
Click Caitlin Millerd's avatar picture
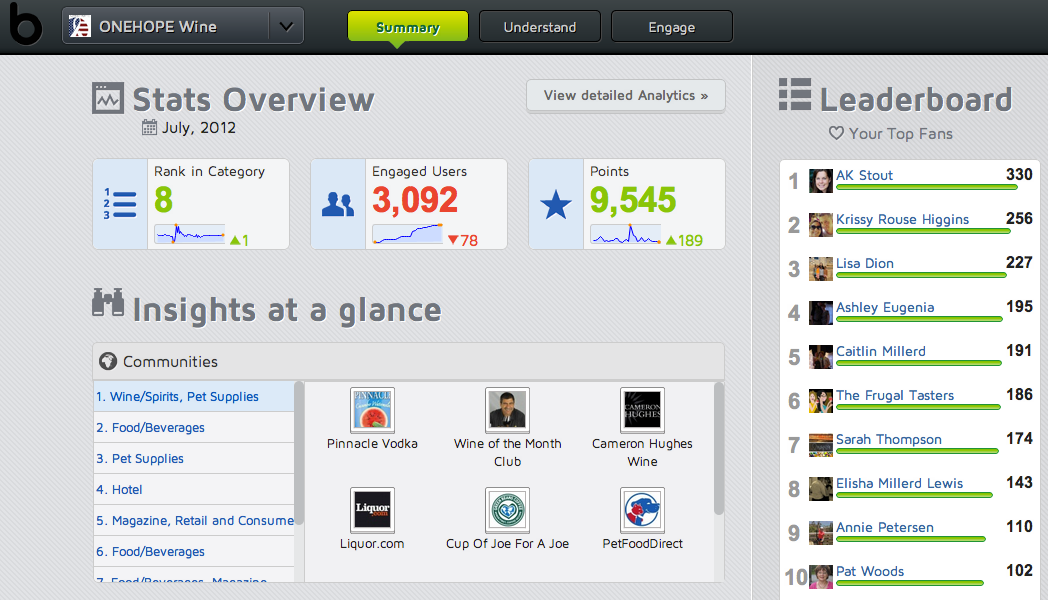click(x=821, y=357)
